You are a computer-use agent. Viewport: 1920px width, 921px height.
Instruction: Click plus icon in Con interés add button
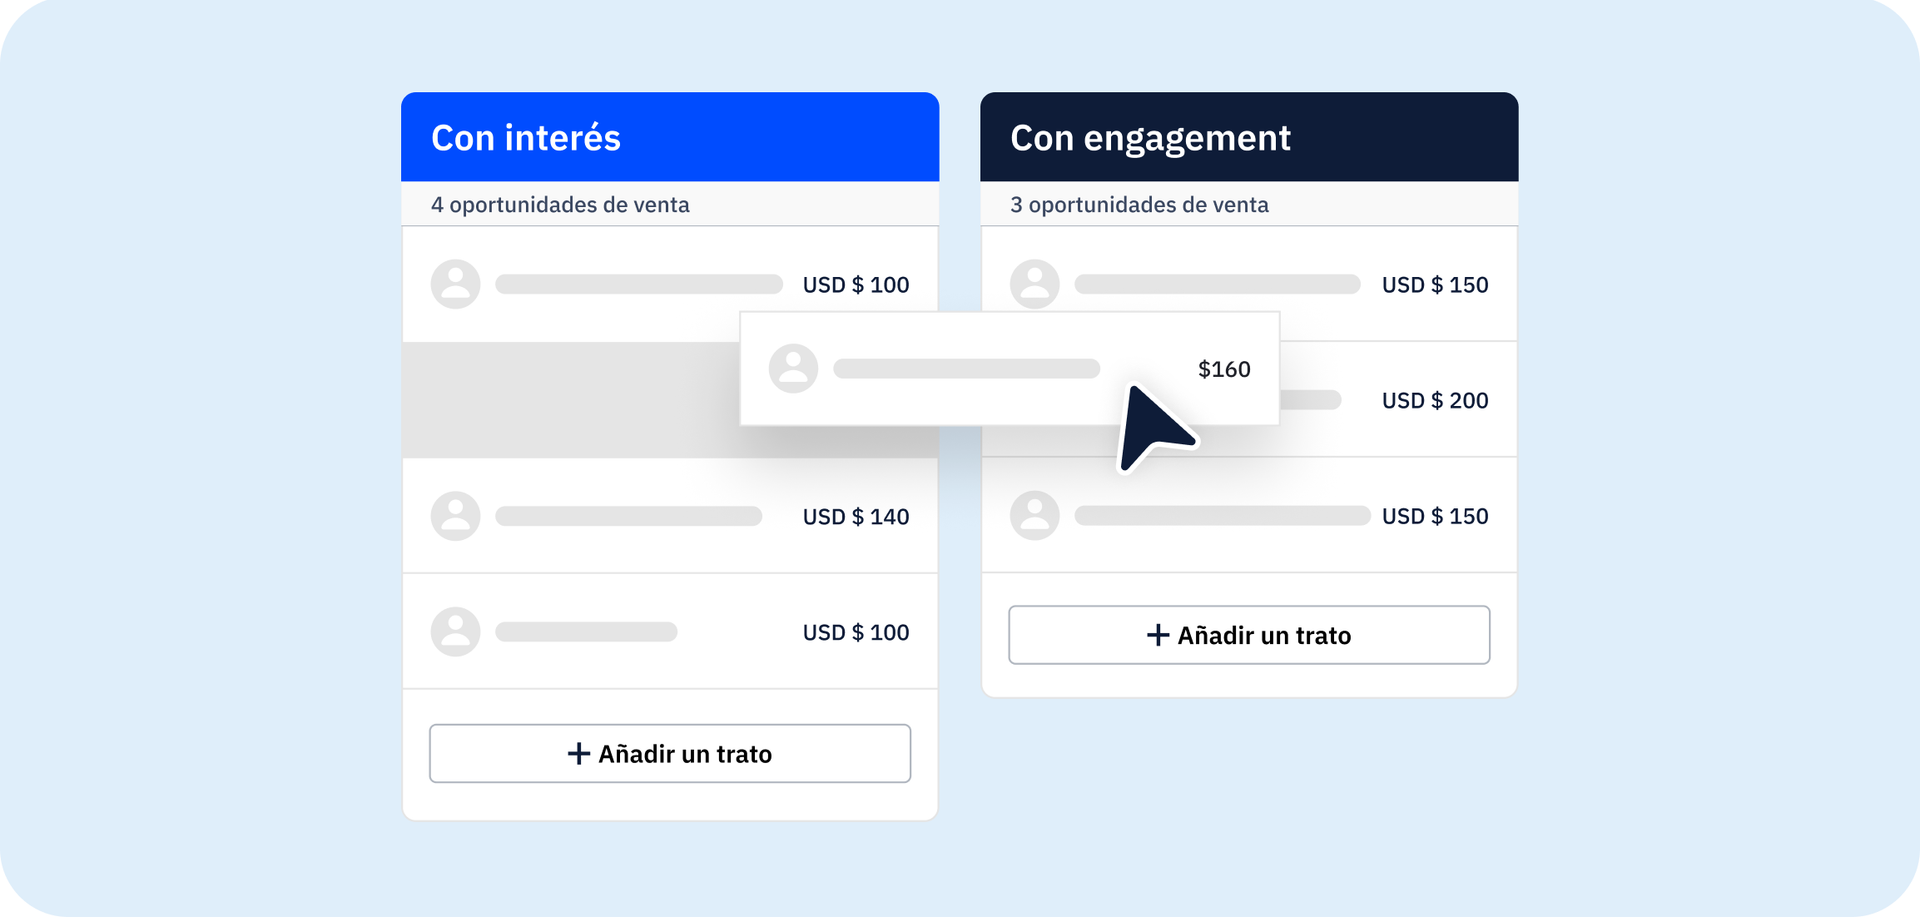point(578,754)
